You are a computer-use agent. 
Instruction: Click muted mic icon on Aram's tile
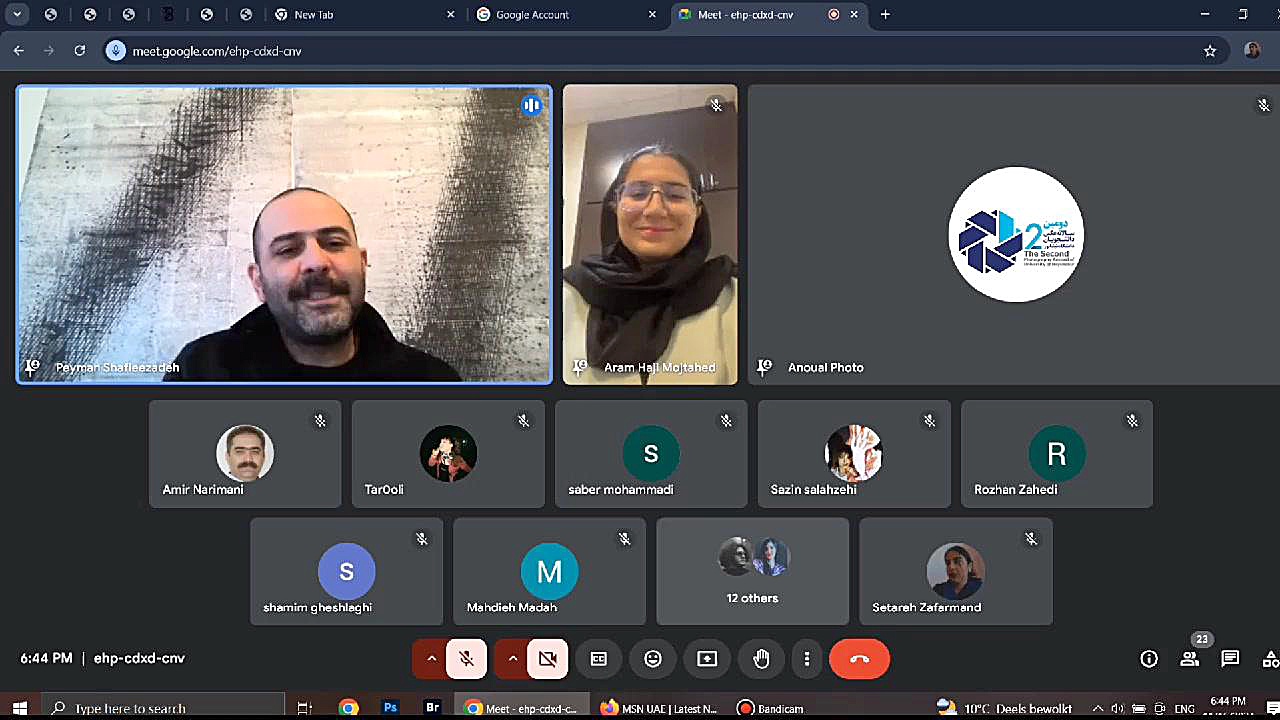pos(716,105)
